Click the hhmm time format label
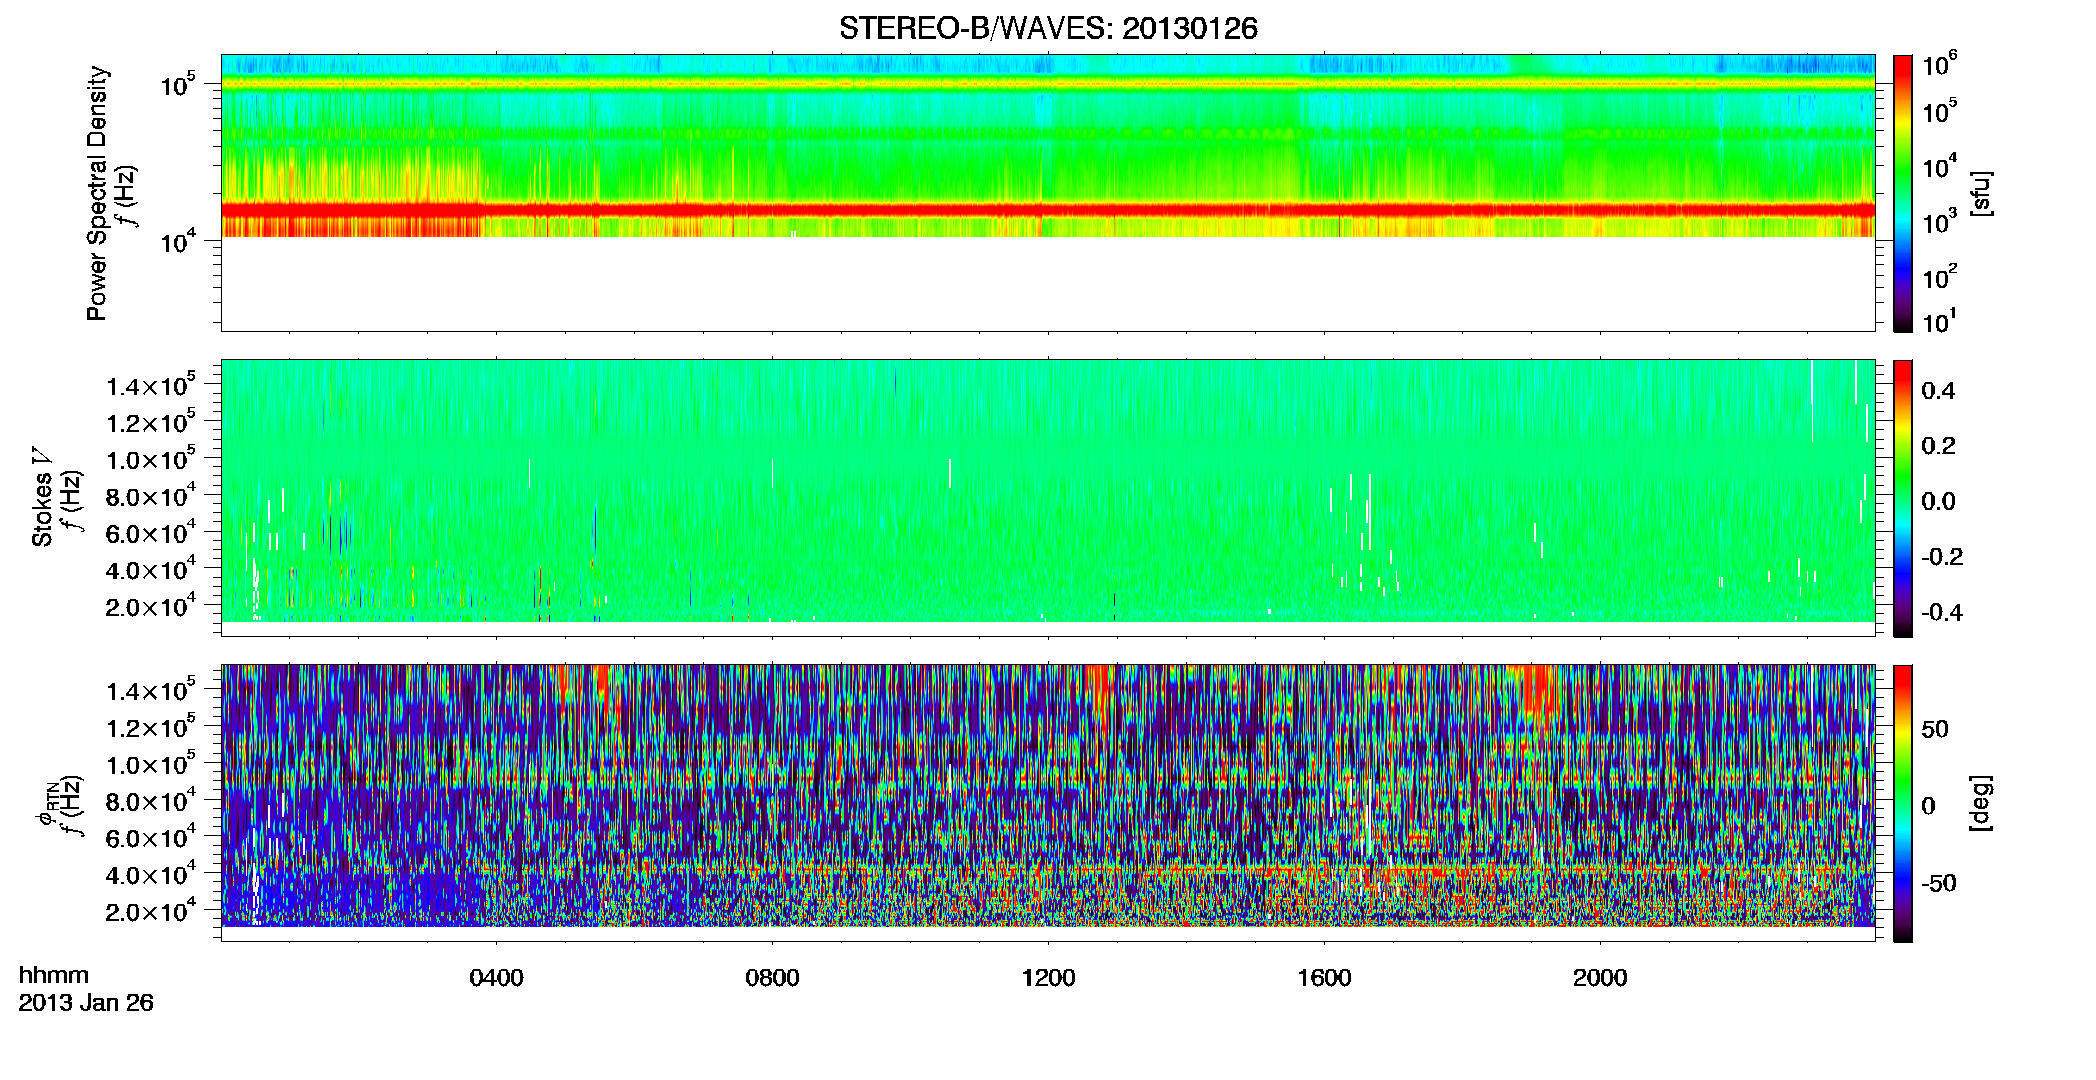The width and height of the screenshot is (2096, 1080). point(54,975)
